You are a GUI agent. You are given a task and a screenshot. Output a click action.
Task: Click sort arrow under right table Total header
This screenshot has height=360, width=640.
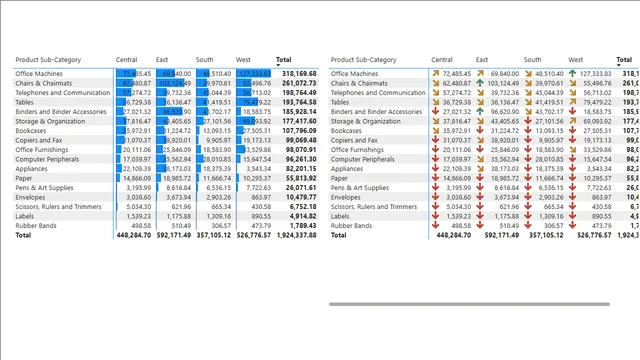pos(619,65)
